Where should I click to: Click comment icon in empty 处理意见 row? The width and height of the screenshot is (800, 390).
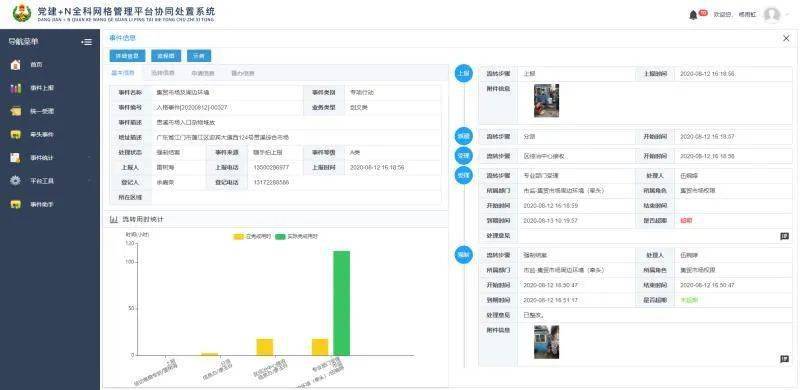click(785, 236)
